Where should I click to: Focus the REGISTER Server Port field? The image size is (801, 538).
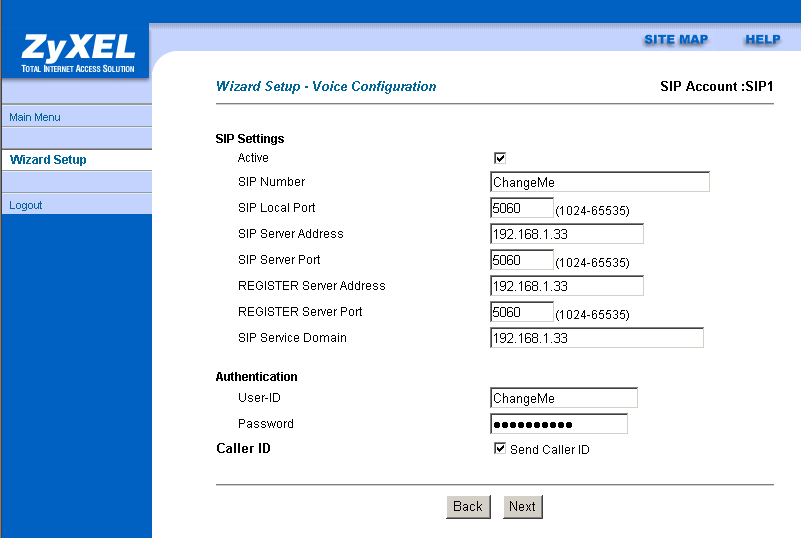click(x=521, y=312)
